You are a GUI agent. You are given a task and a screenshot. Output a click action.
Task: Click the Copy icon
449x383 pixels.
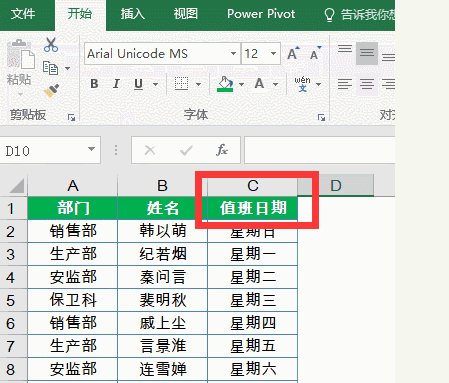tap(50, 68)
